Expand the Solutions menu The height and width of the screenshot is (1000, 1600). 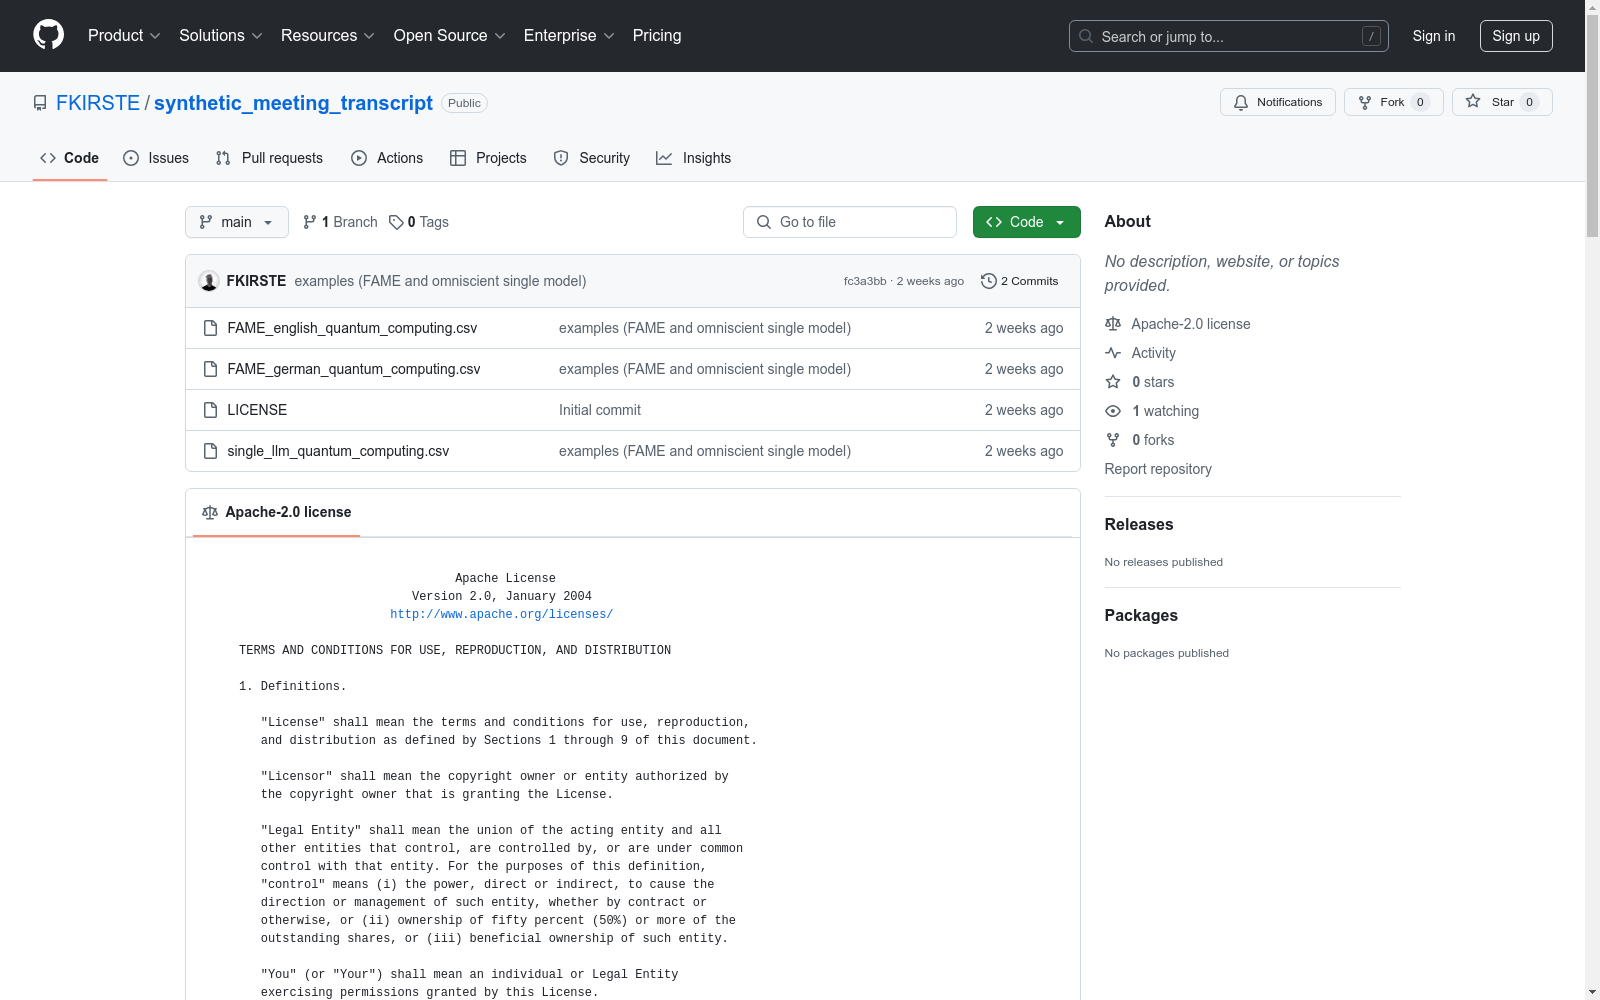click(221, 35)
